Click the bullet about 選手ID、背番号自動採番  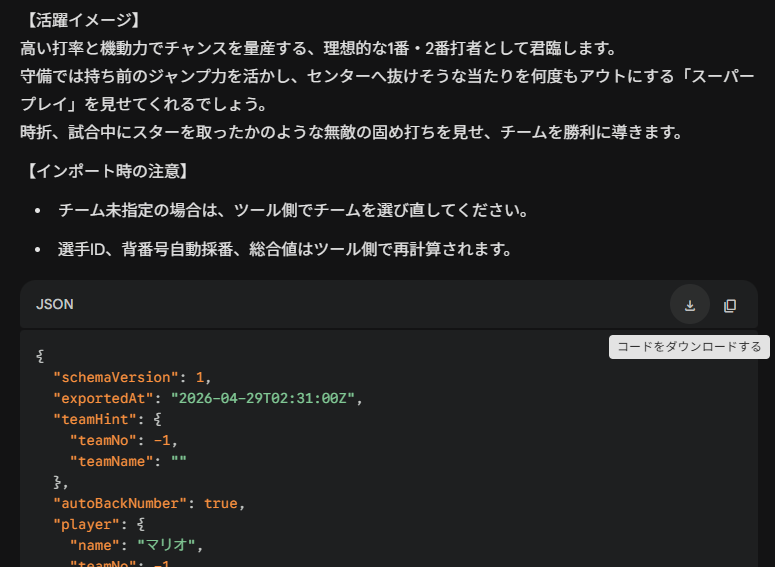coord(285,249)
